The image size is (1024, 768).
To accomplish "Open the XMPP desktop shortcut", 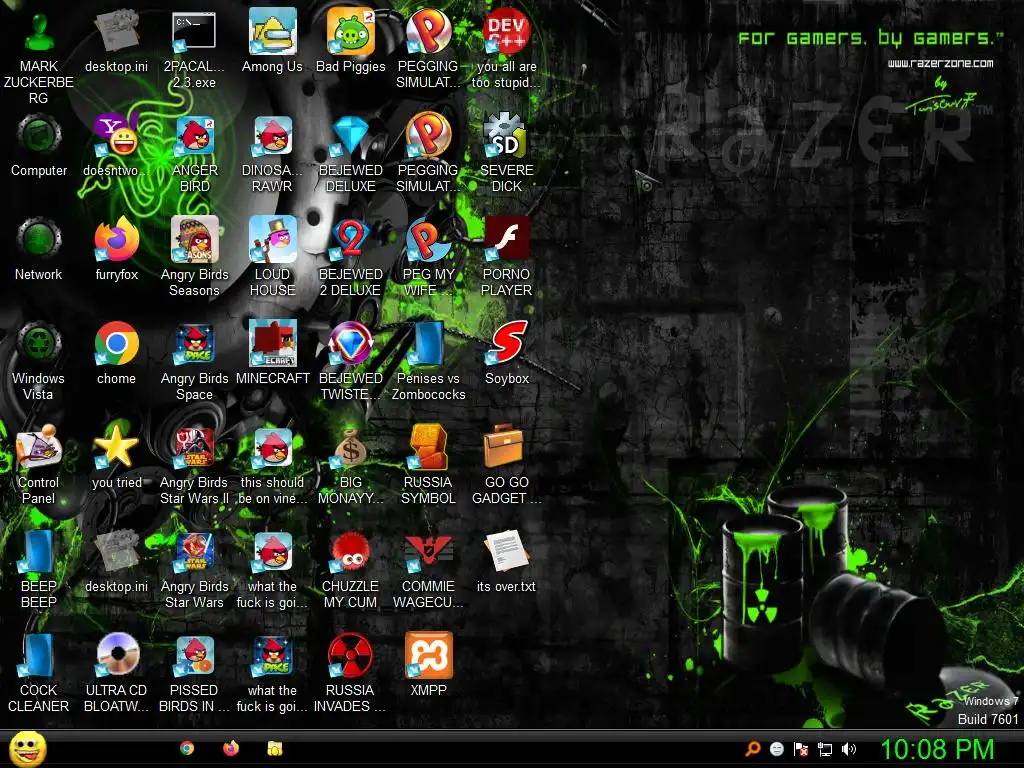I will point(428,655).
